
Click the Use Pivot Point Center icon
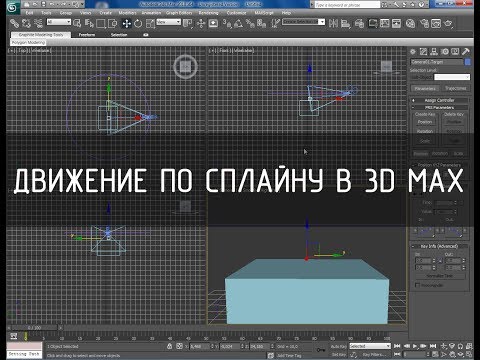pos(188,23)
